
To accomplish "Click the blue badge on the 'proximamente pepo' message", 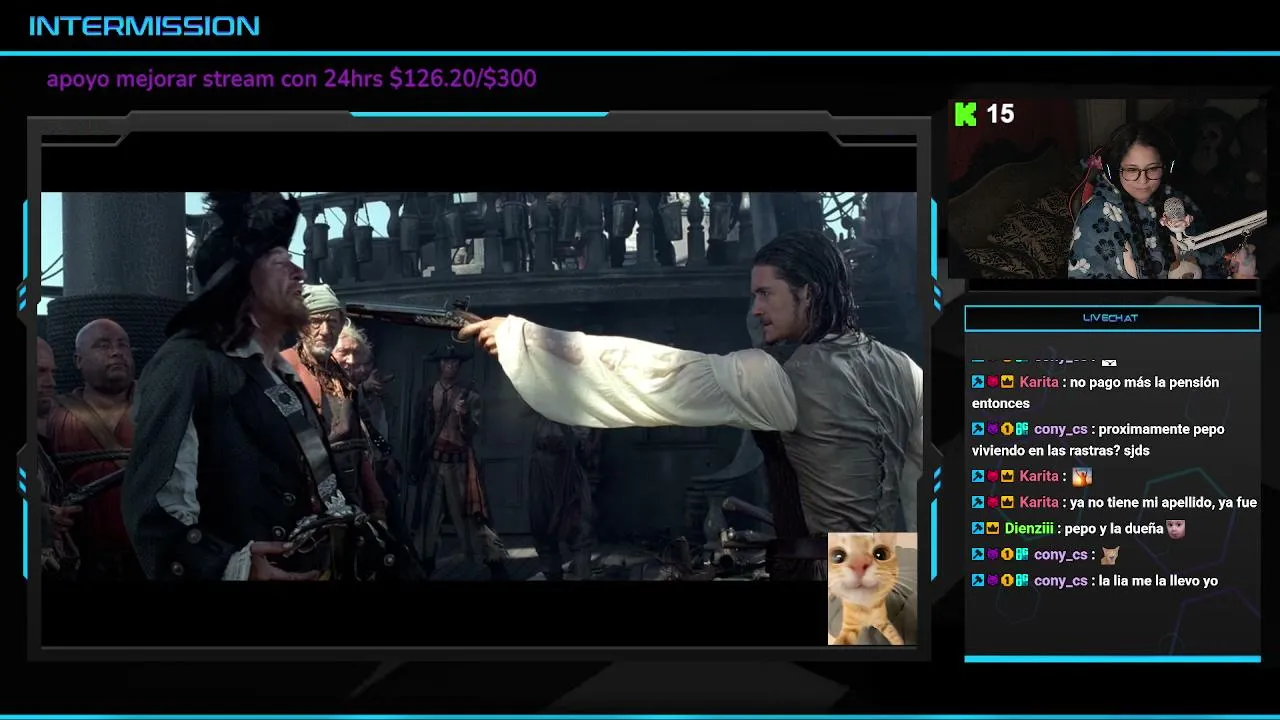I will pos(978,429).
